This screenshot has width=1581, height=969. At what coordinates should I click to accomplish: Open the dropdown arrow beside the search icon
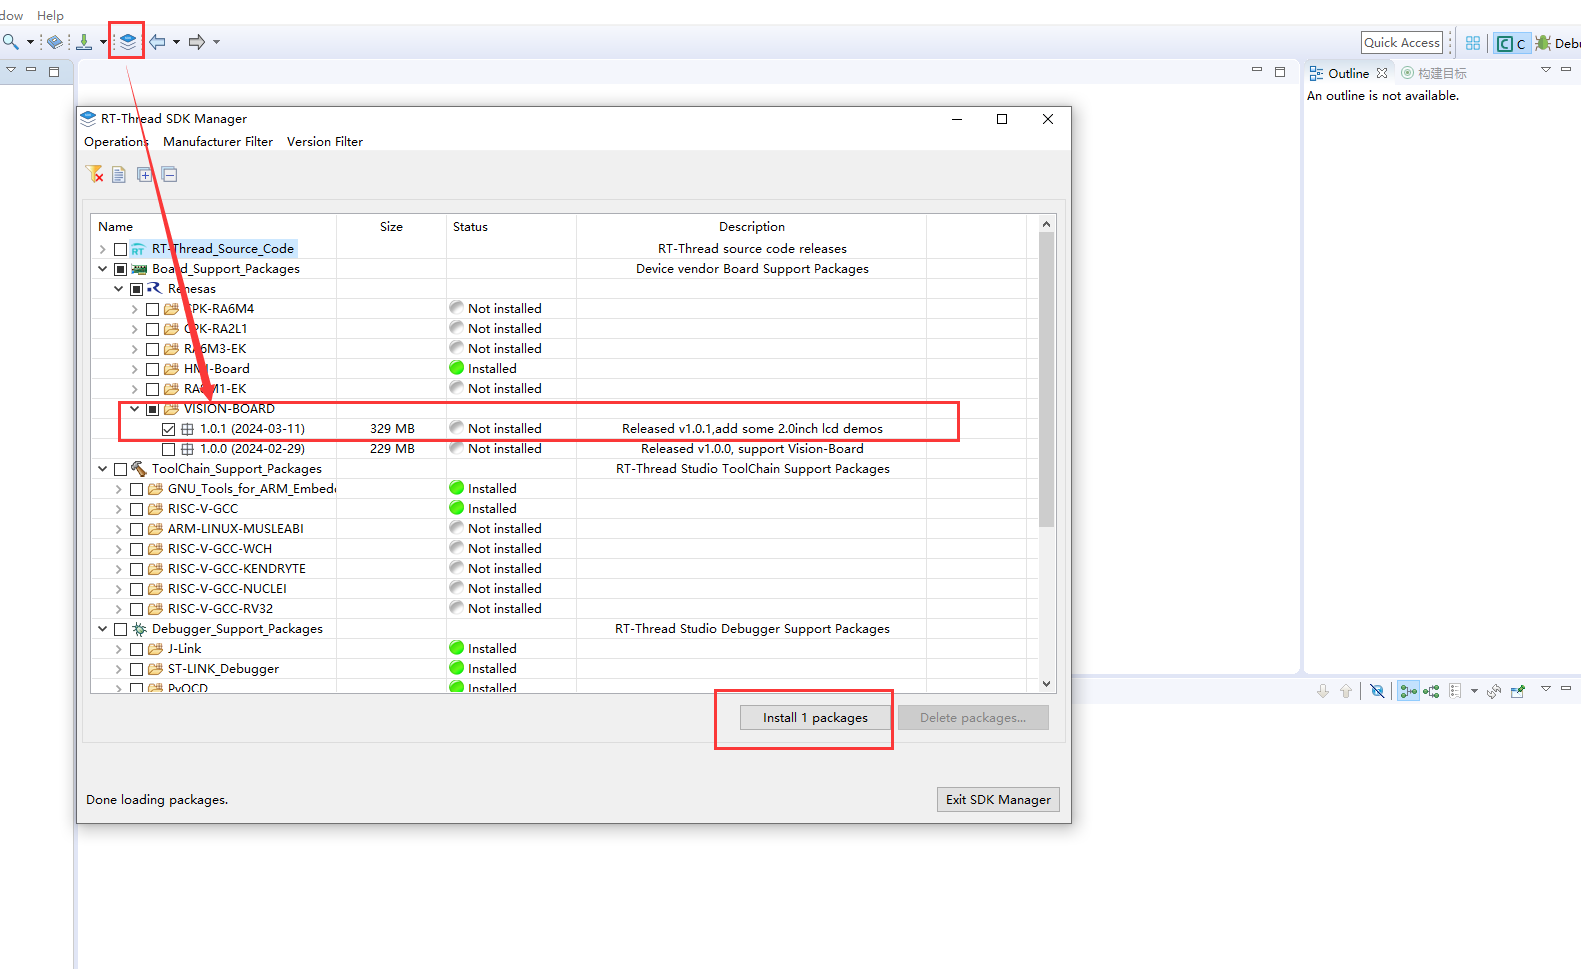[30, 42]
